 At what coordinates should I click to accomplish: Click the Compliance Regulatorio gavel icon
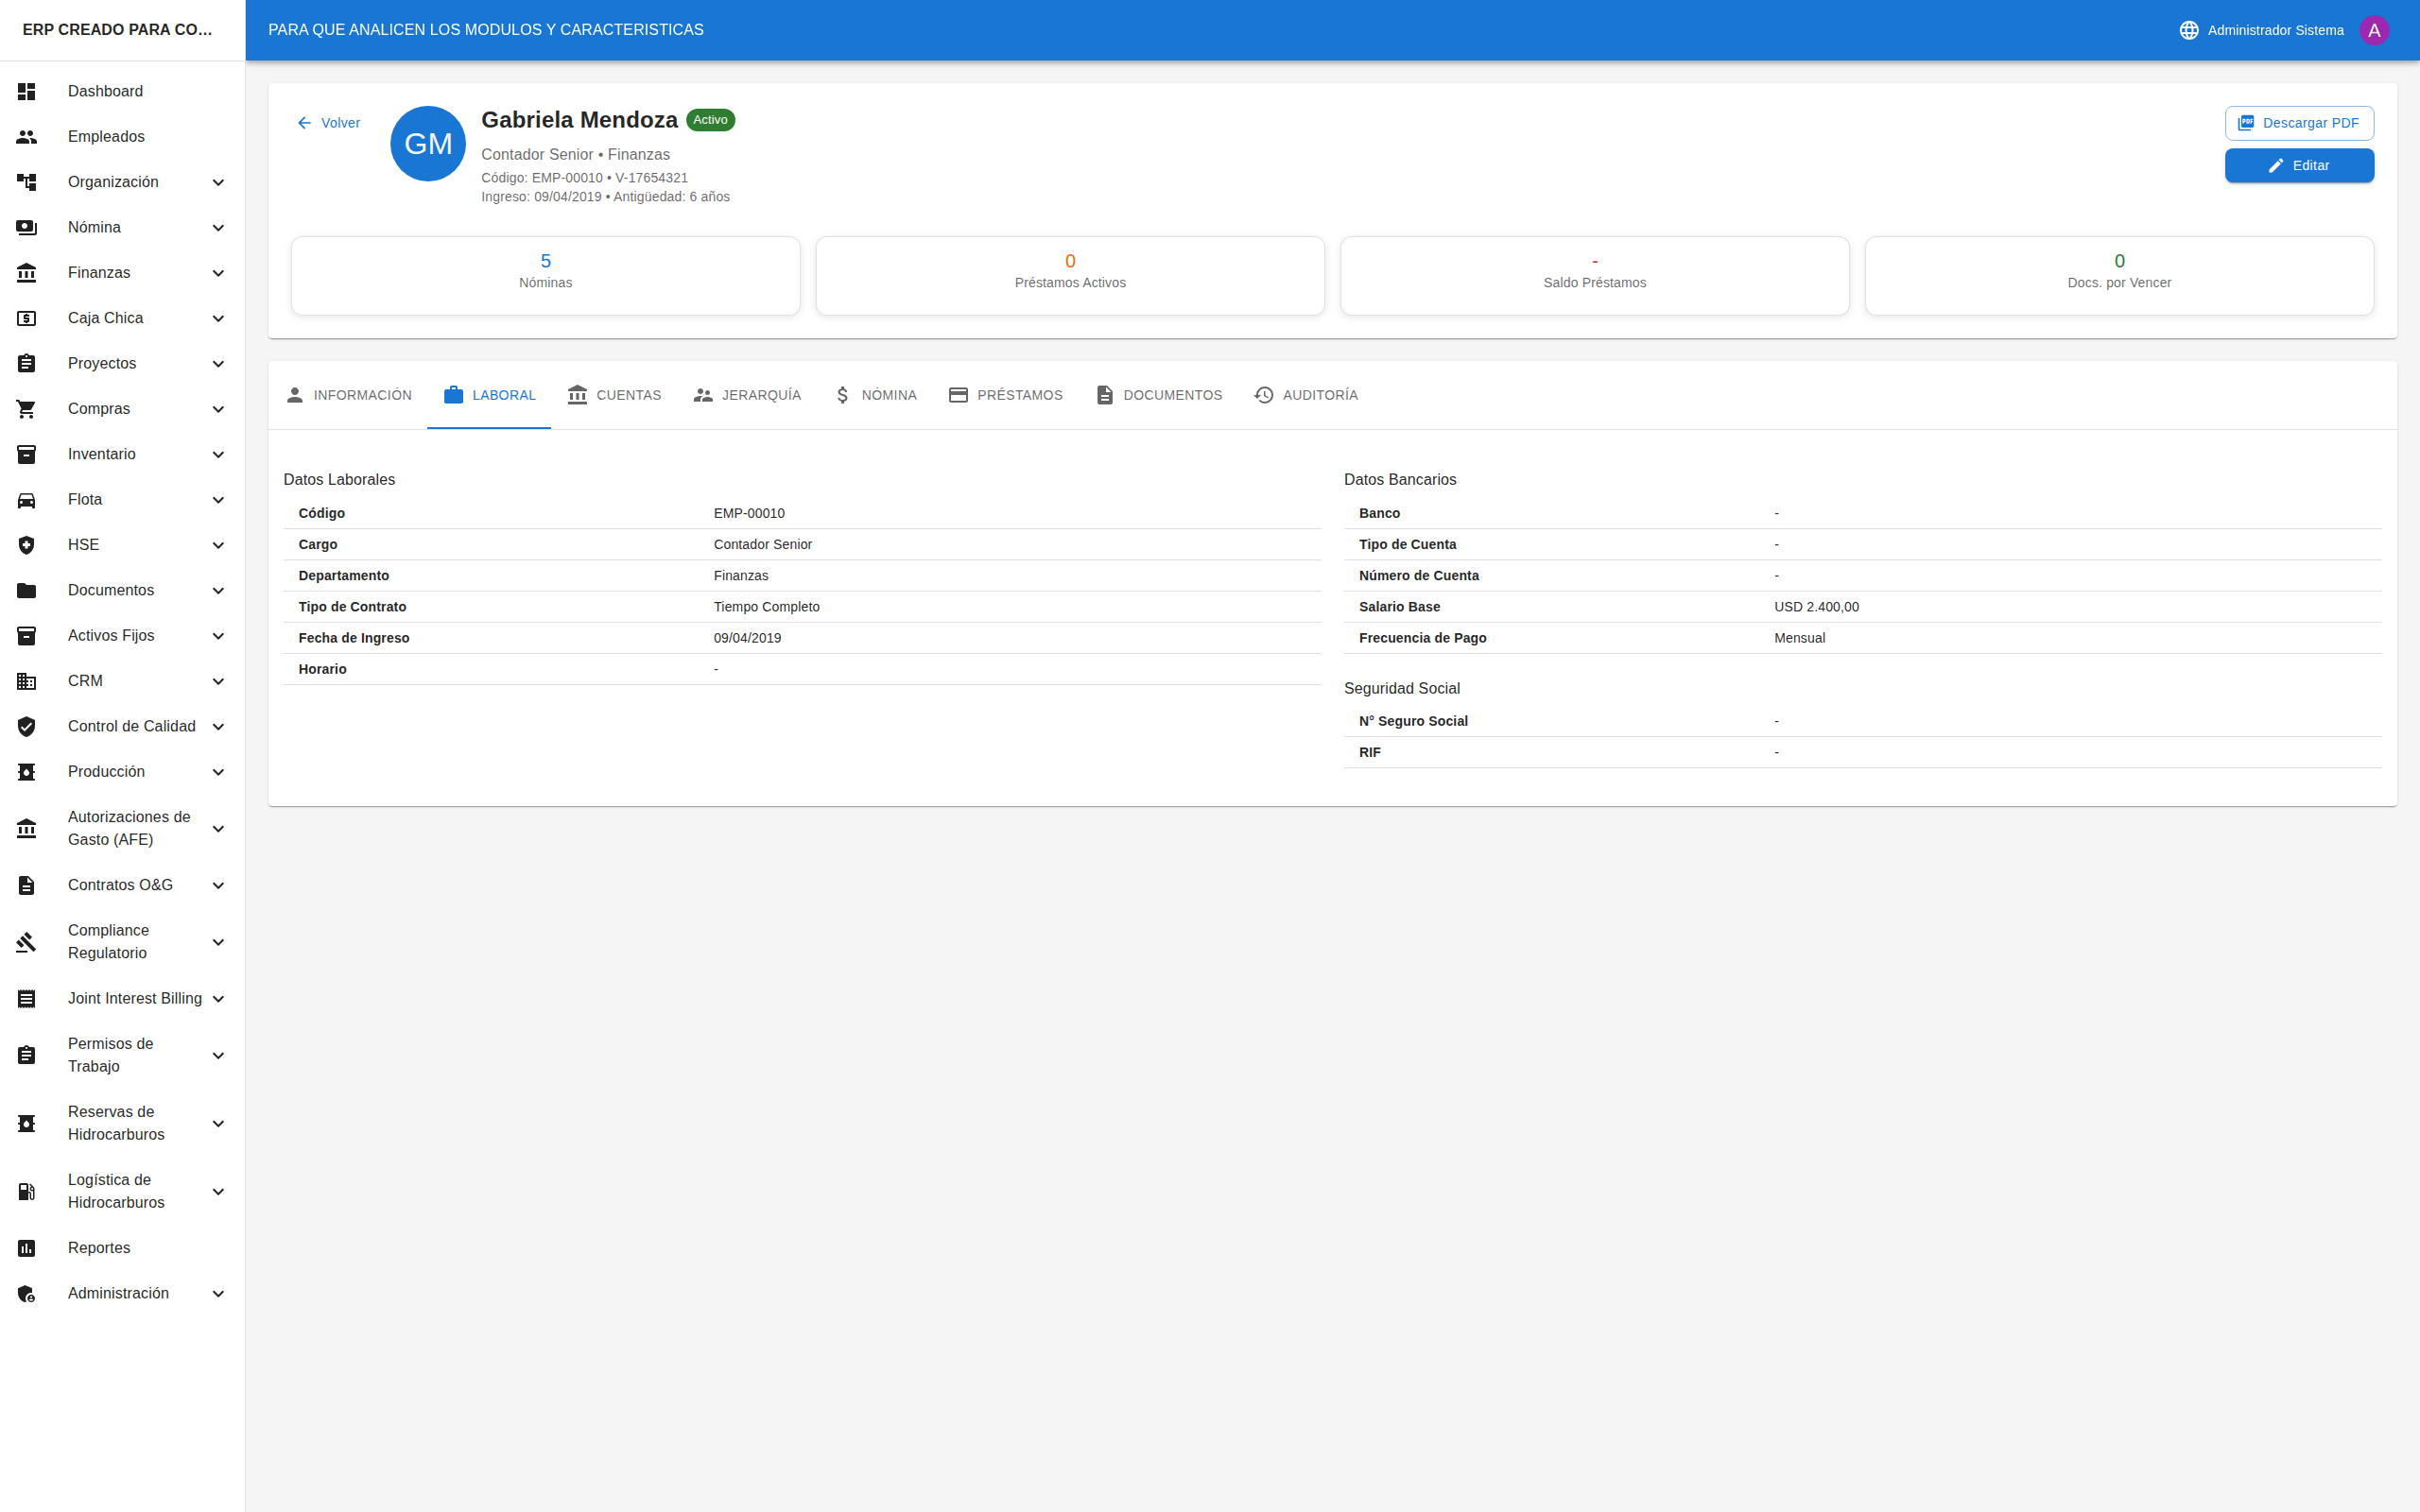tap(27, 942)
